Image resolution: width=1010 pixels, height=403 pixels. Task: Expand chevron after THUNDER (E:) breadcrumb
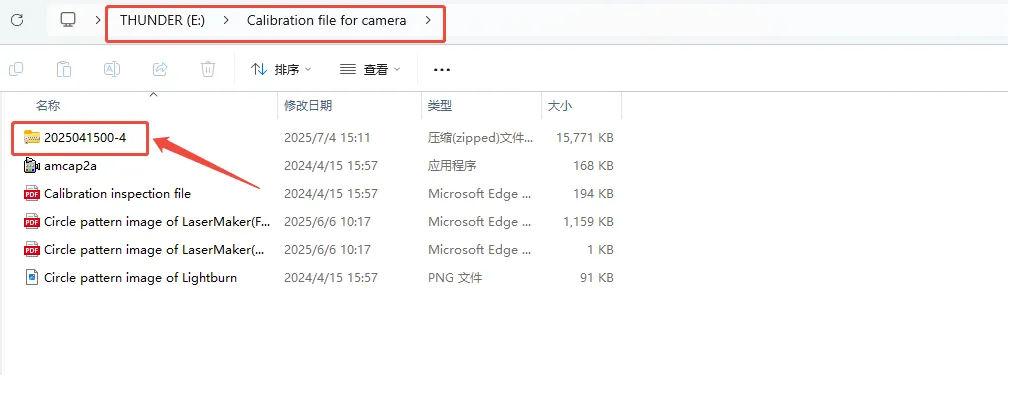coord(226,20)
